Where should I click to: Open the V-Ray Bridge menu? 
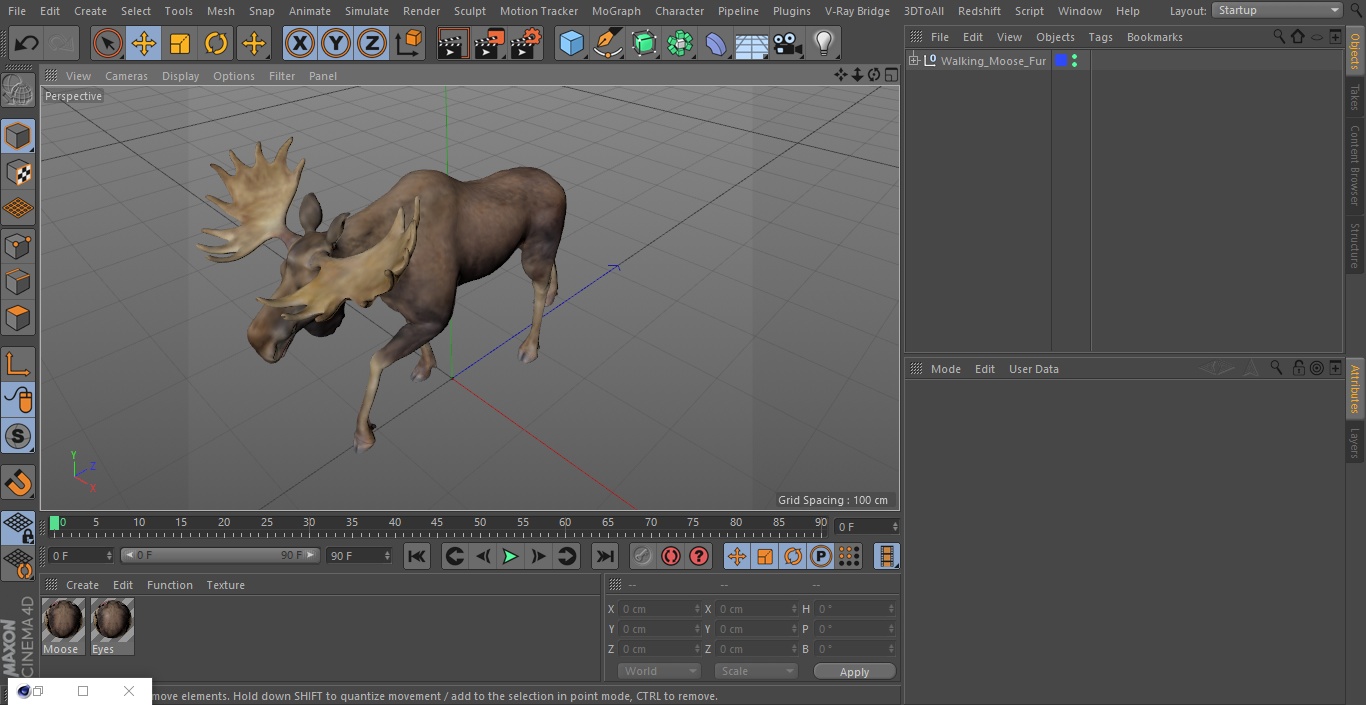pyautogui.click(x=857, y=11)
